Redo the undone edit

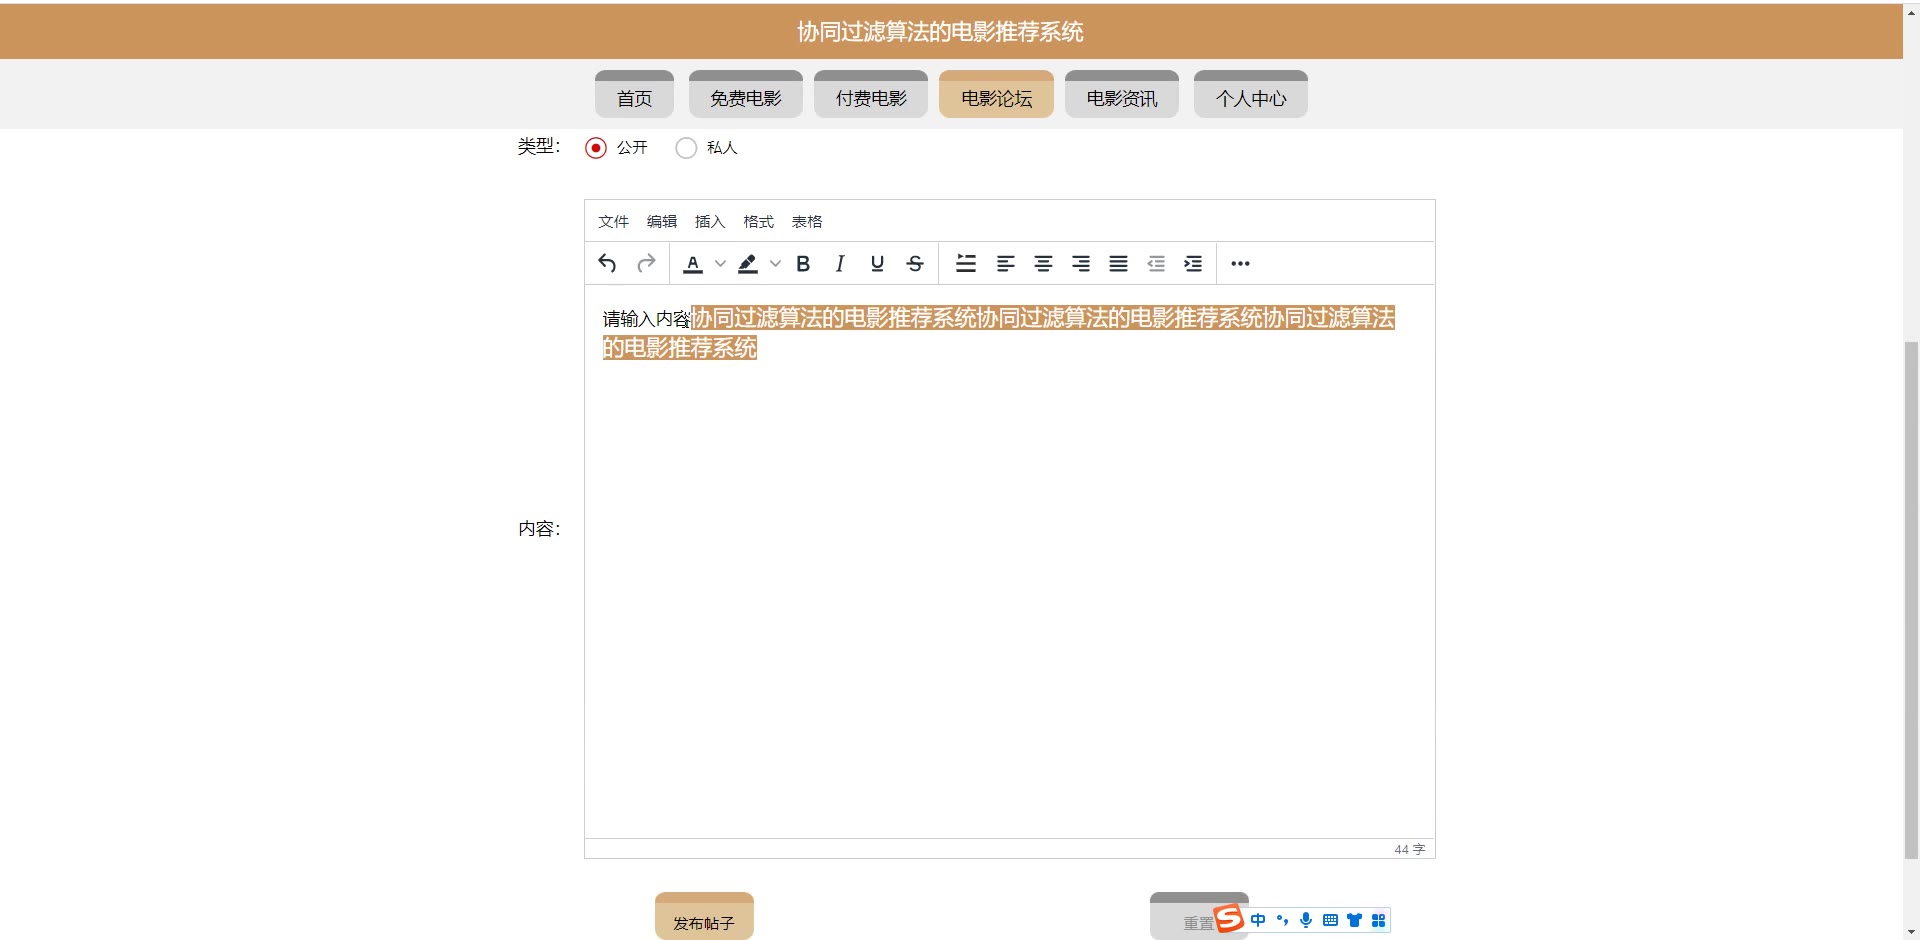click(x=646, y=263)
